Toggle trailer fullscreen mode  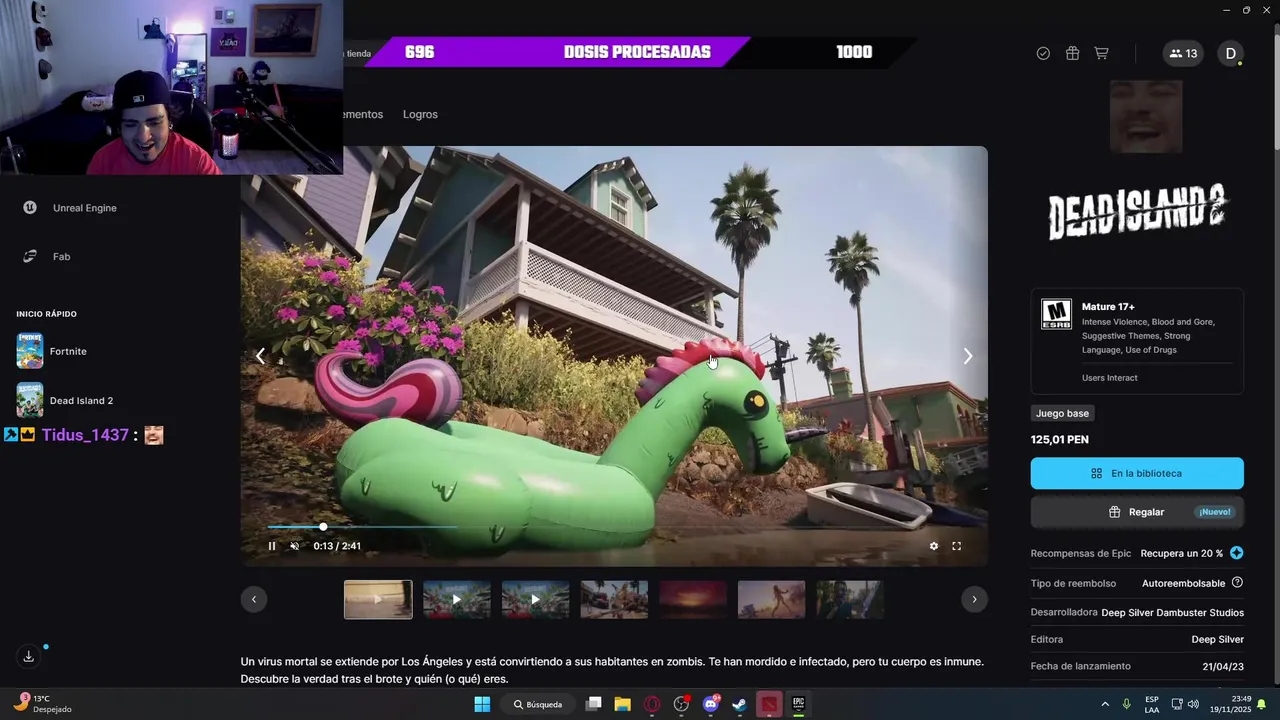[x=956, y=546]
